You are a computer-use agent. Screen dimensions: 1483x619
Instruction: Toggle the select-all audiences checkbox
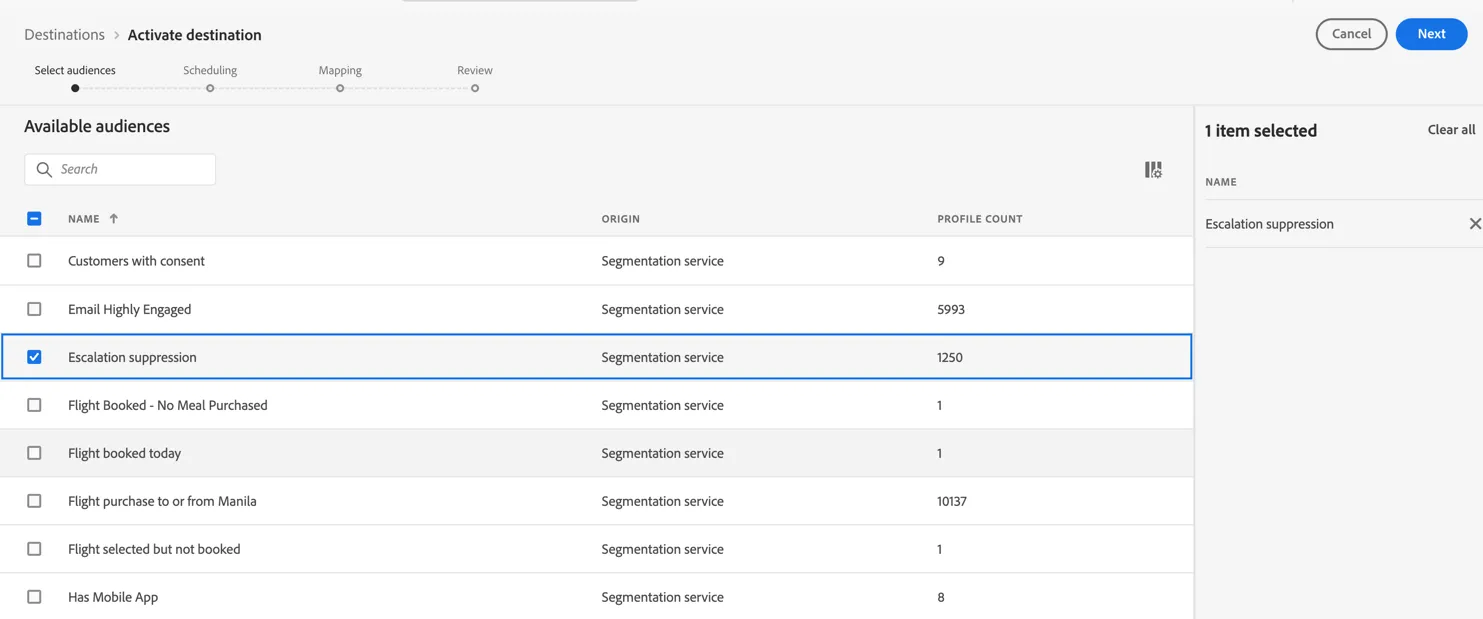34,218
